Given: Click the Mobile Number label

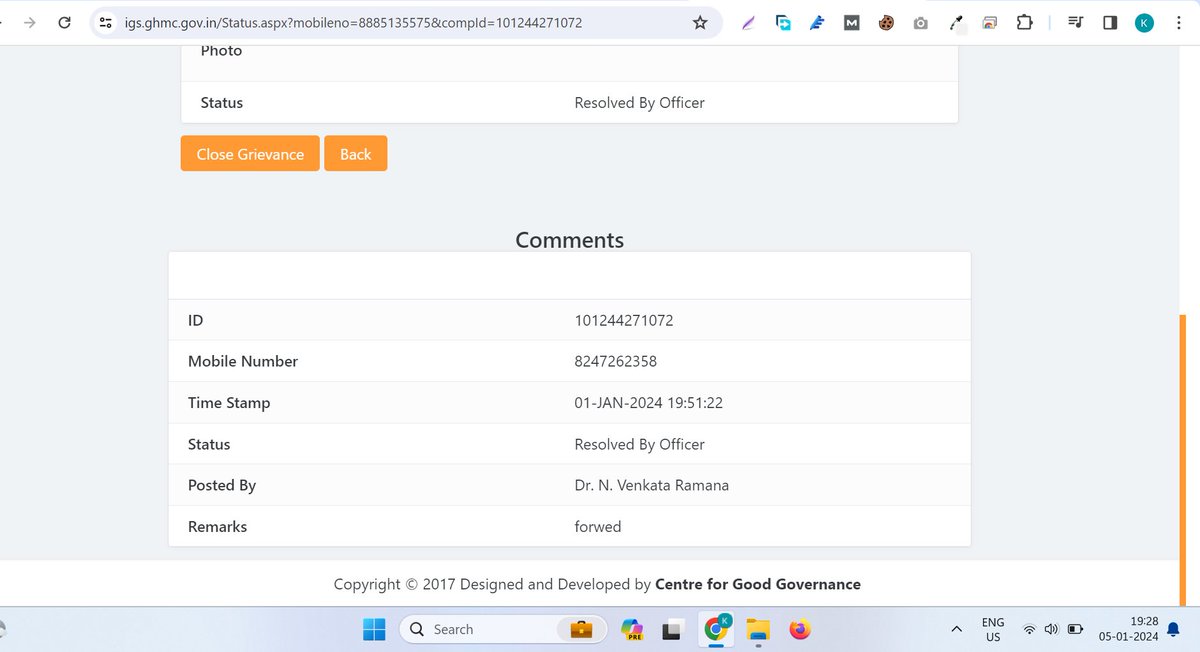Looking at the screenshot, I should tap(243, 361).
